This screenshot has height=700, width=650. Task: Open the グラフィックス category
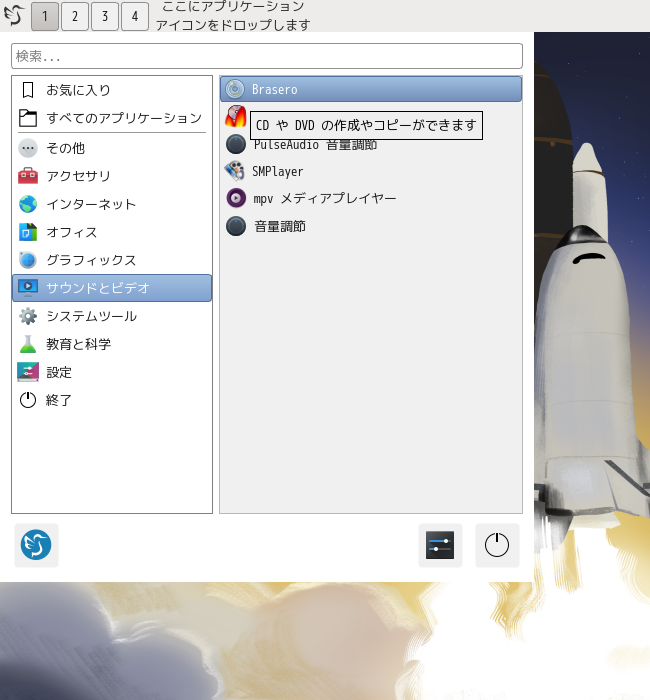point(112,260)
